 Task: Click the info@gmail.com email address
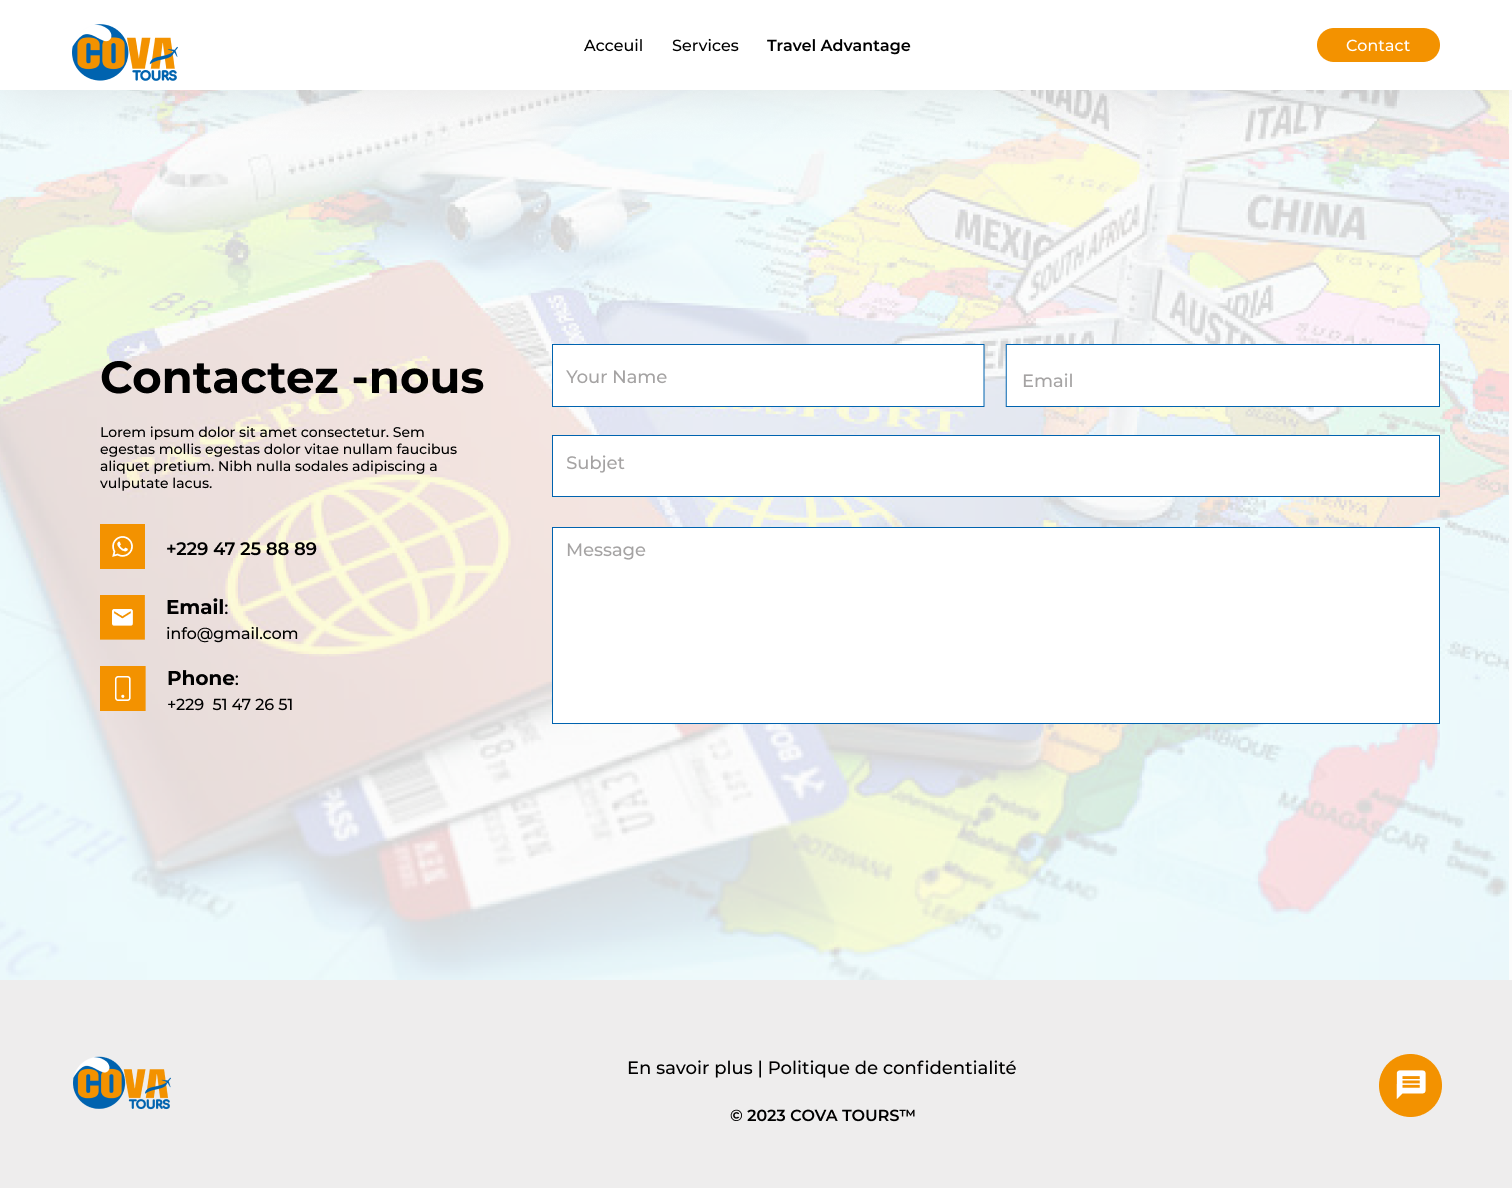[232, 633]
